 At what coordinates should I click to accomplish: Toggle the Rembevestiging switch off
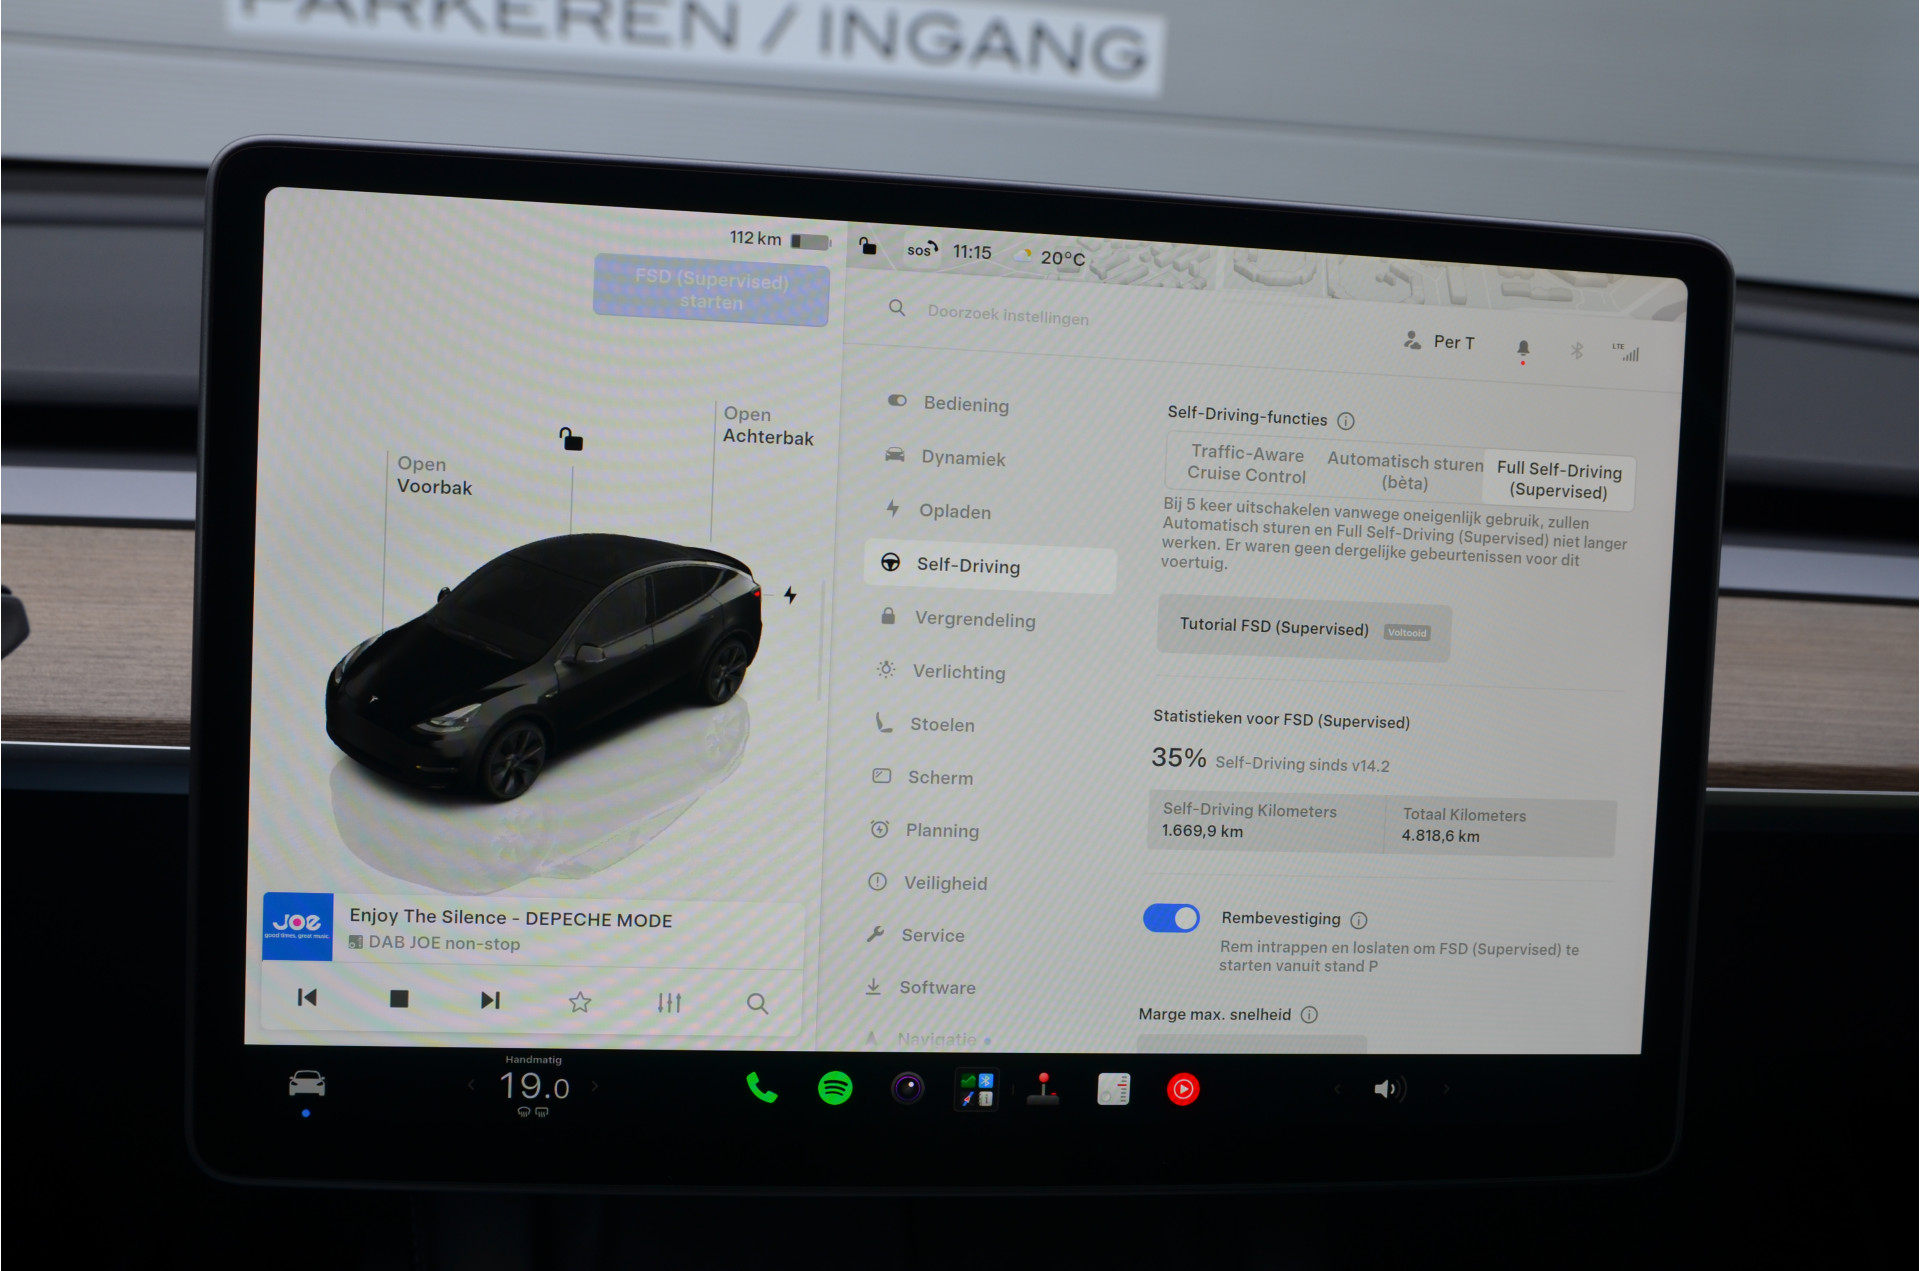pyautogui.click(x=1171, y=918)
